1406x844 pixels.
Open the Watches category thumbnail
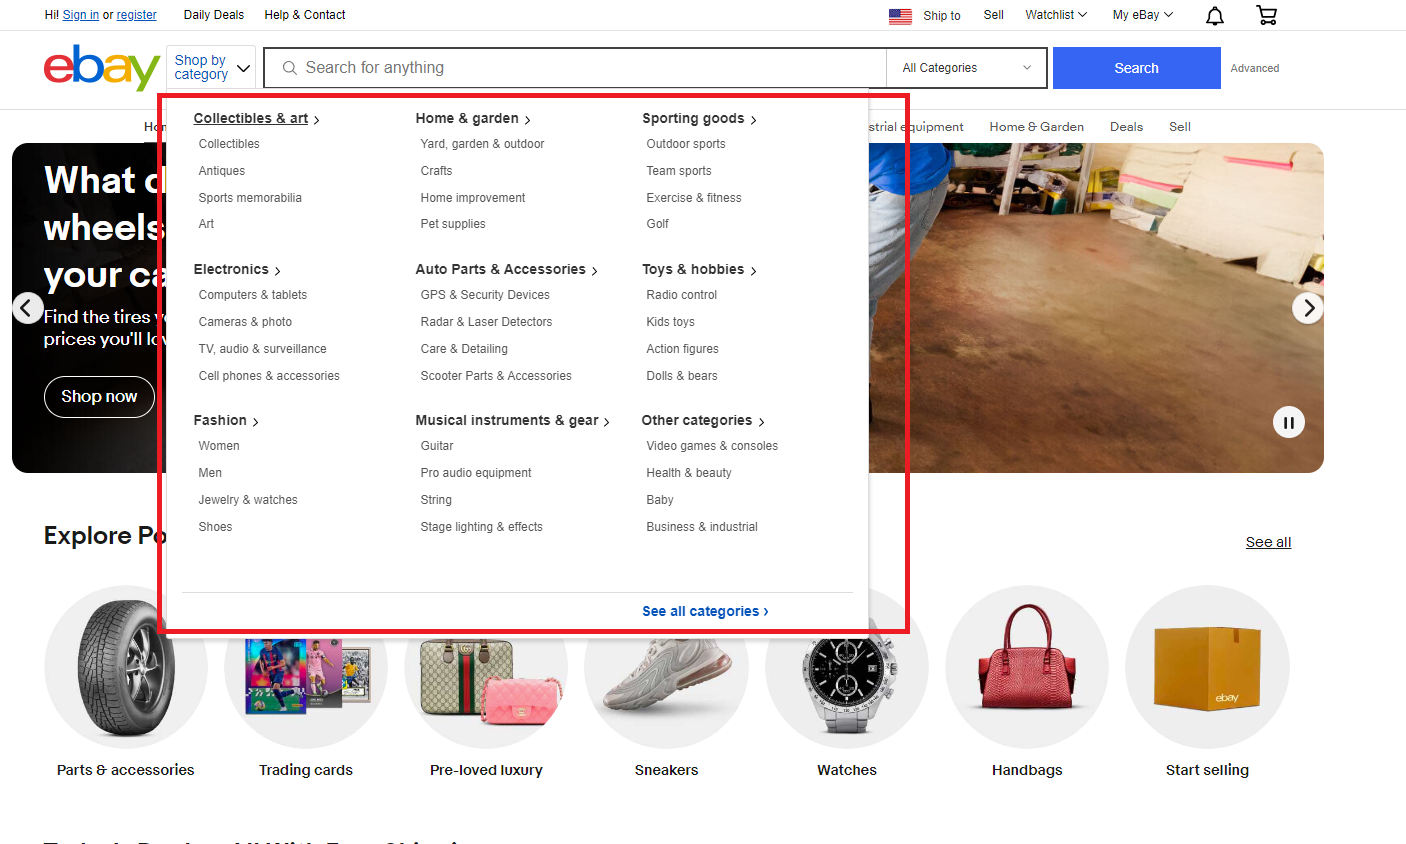[x=847, y=667]
